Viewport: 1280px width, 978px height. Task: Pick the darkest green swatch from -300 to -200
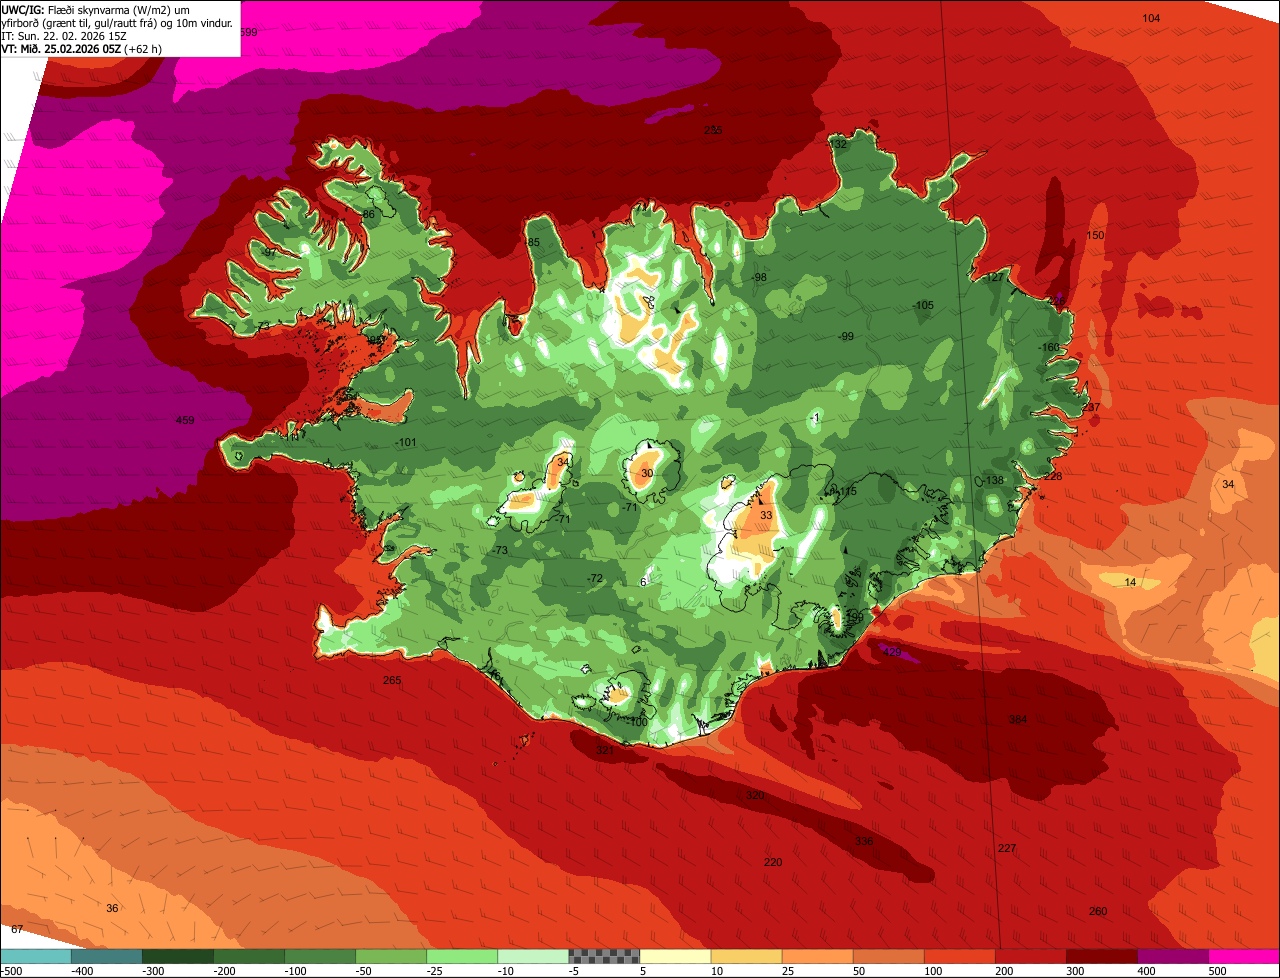click(x=177, y=956)
